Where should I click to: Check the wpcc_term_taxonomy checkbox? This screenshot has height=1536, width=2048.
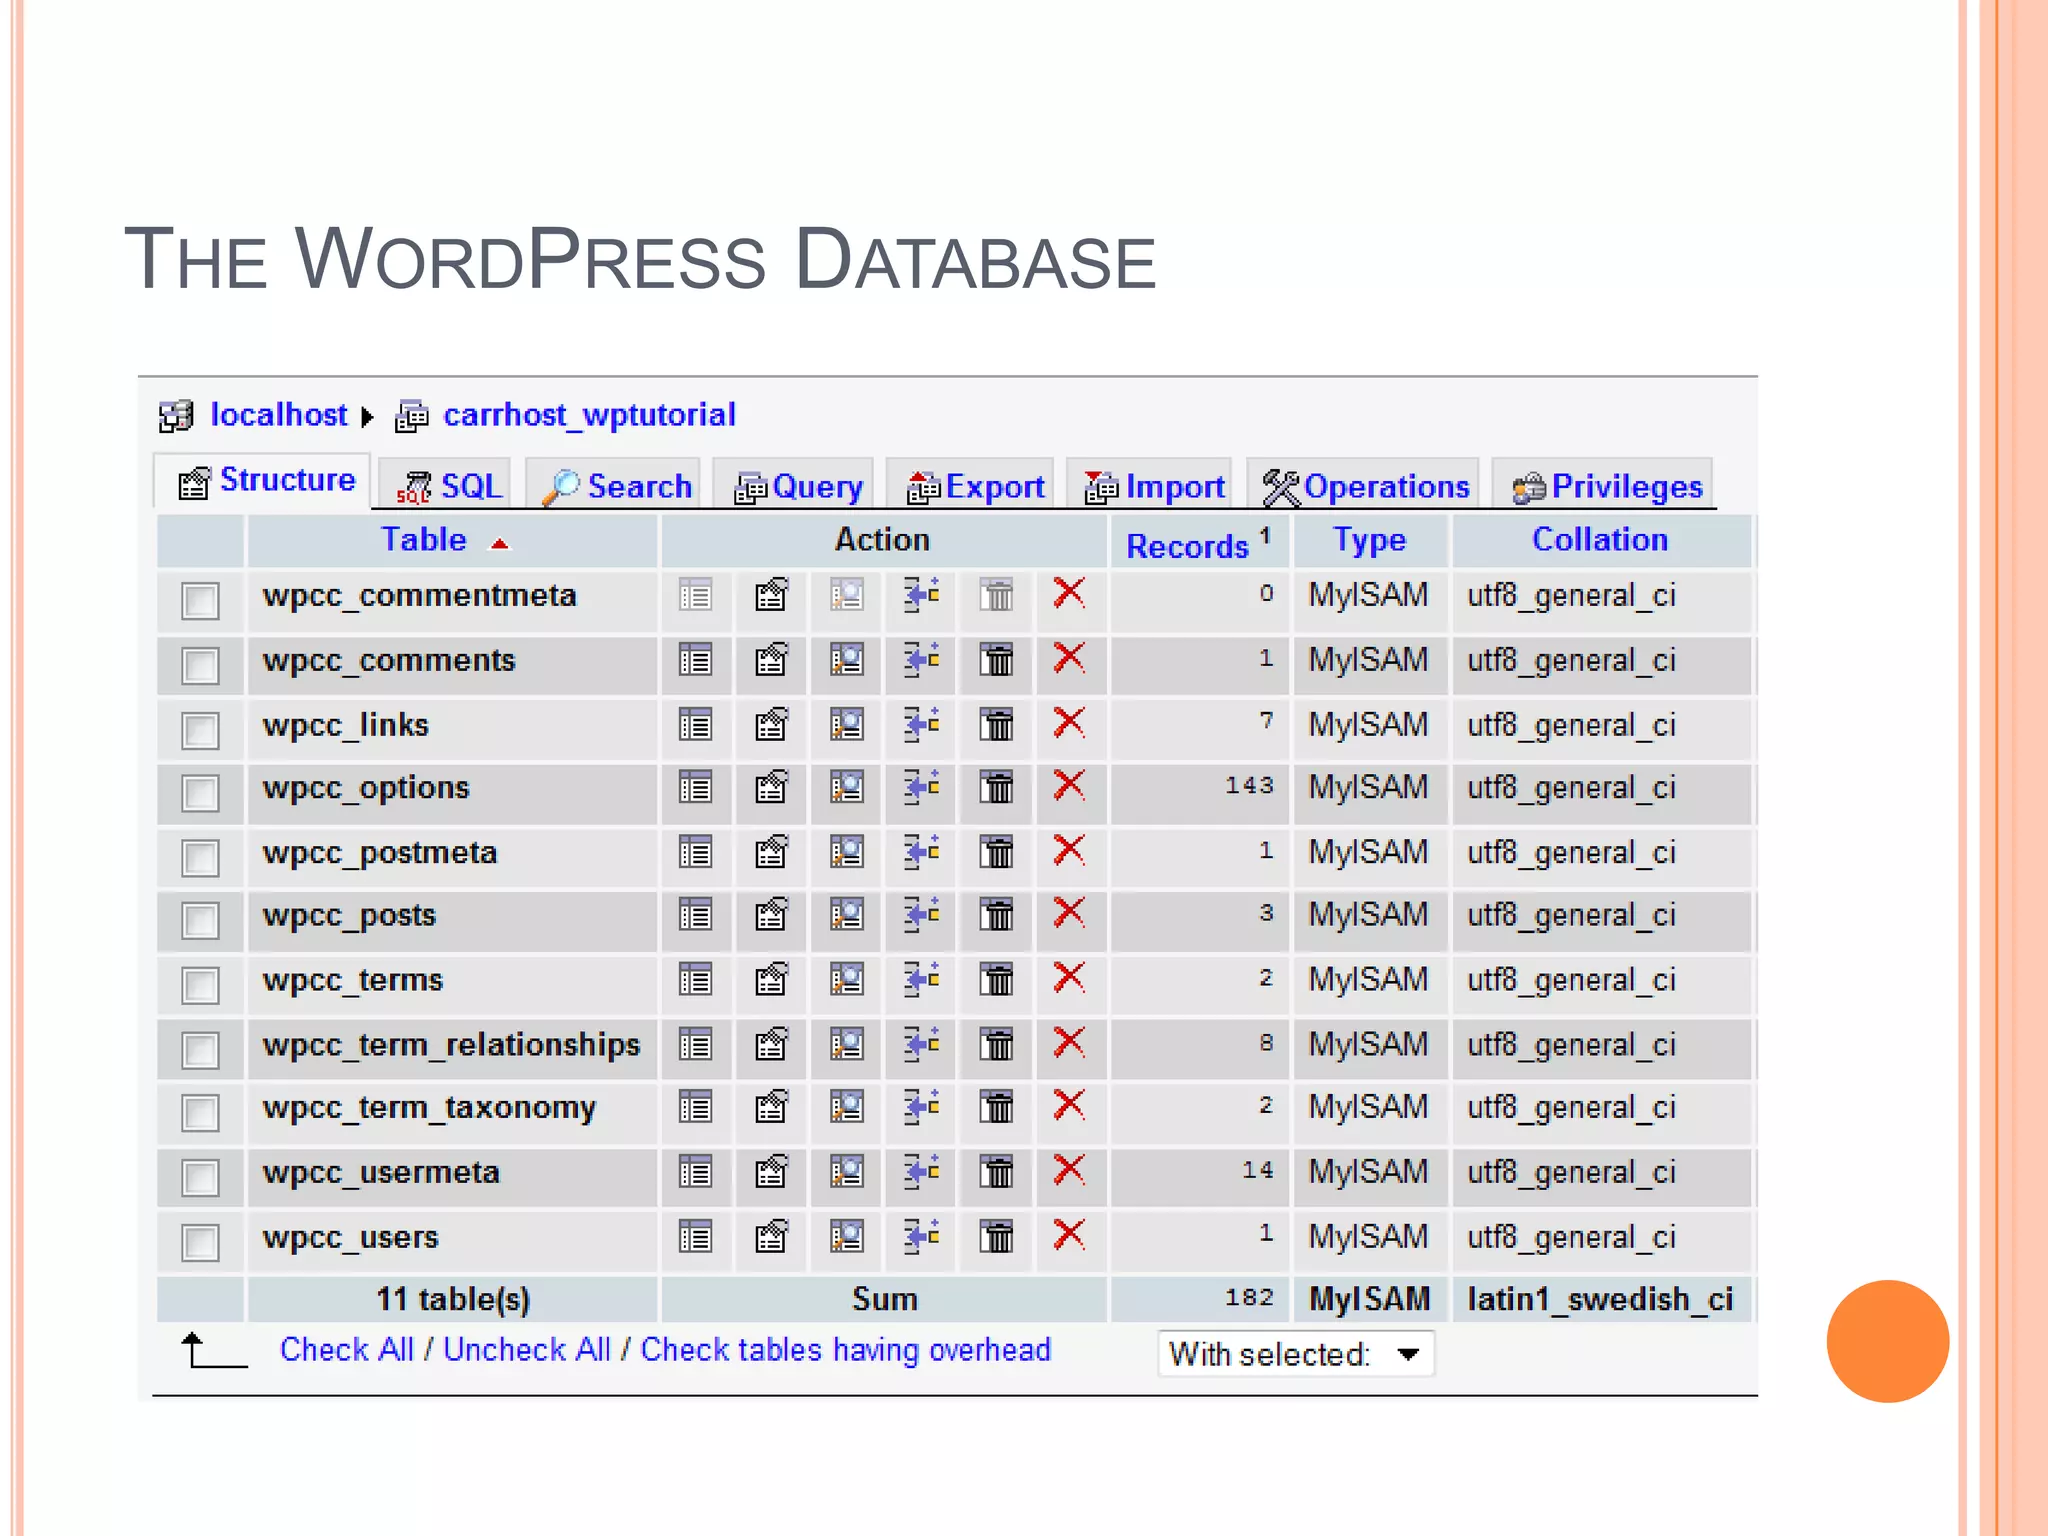pyautogui.click(x=200, y=1112)
